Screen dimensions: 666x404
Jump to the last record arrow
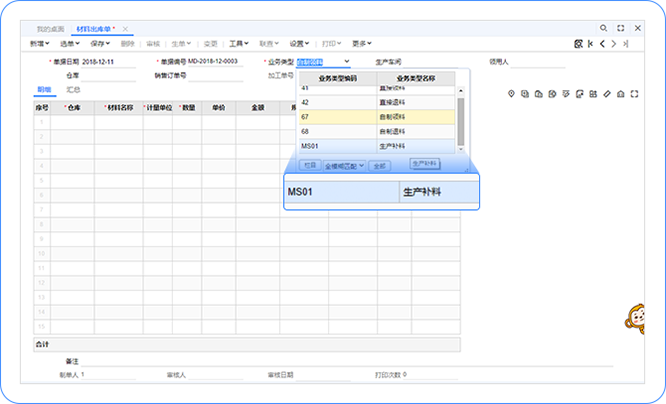point(625,44)
